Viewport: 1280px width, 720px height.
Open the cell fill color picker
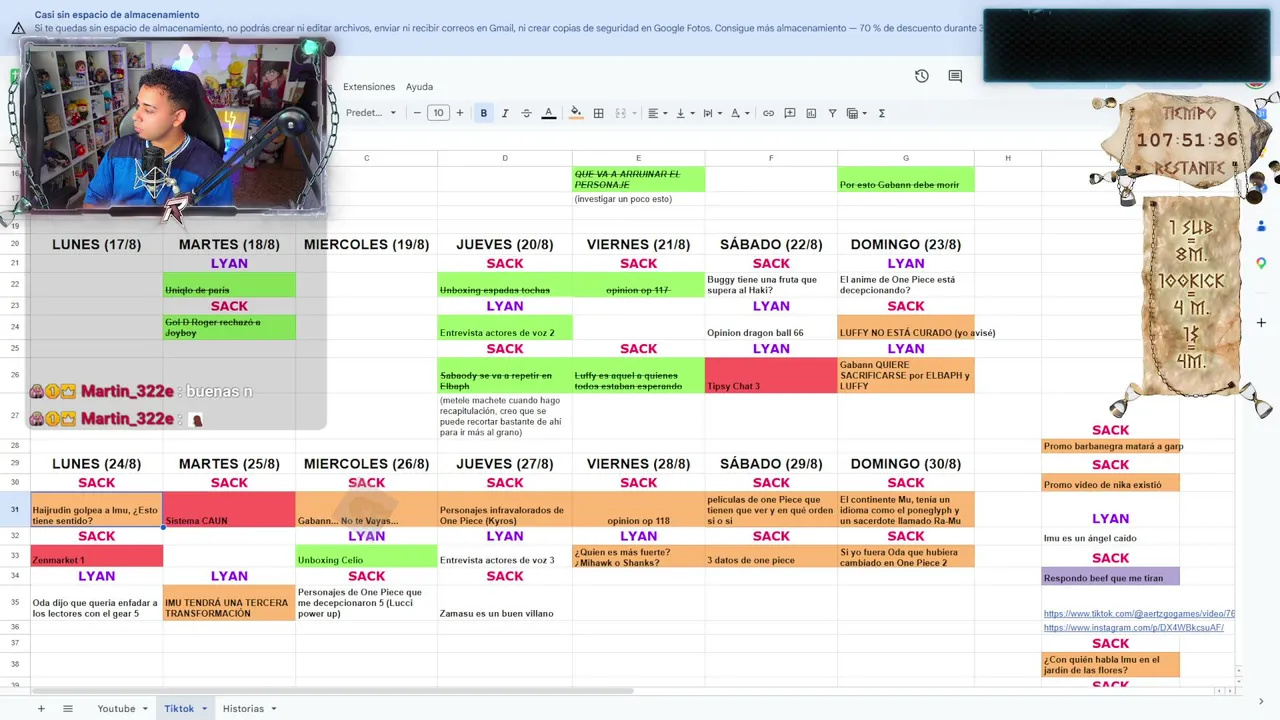[x=575, y=113]
